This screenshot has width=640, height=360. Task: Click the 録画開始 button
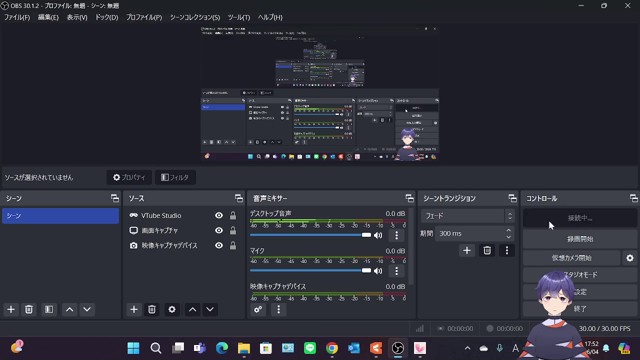580,239
